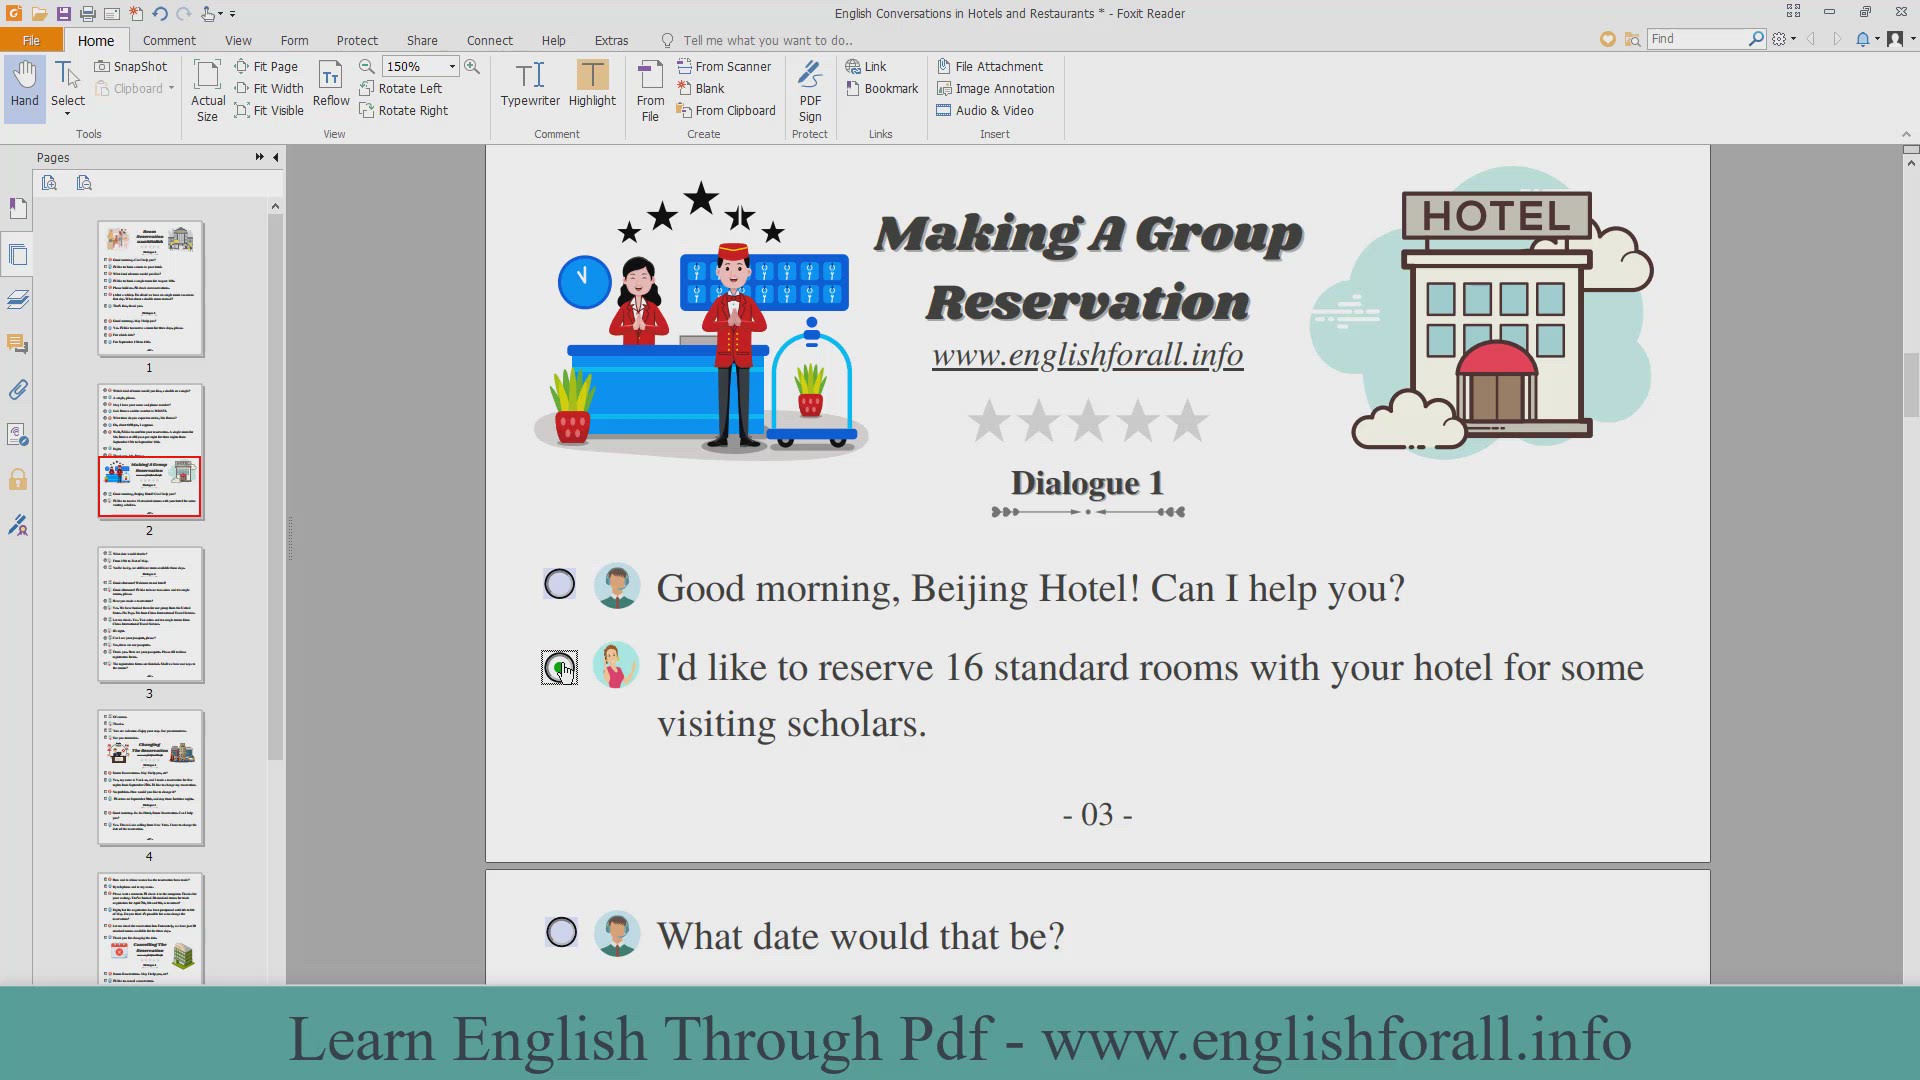Click the www.englishforall.info link
1920x1080 pixels.
tap(1087, 356)
